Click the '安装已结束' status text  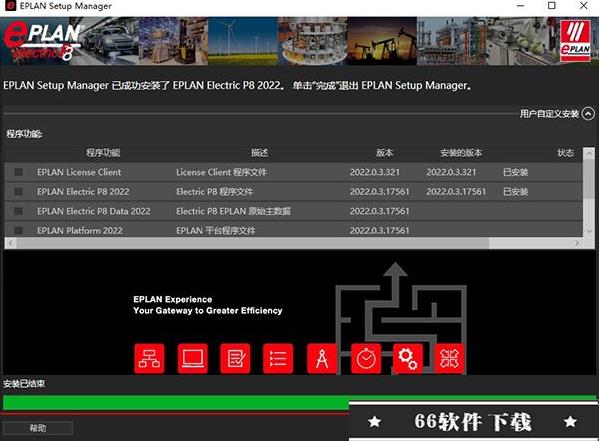click(24, 384)
